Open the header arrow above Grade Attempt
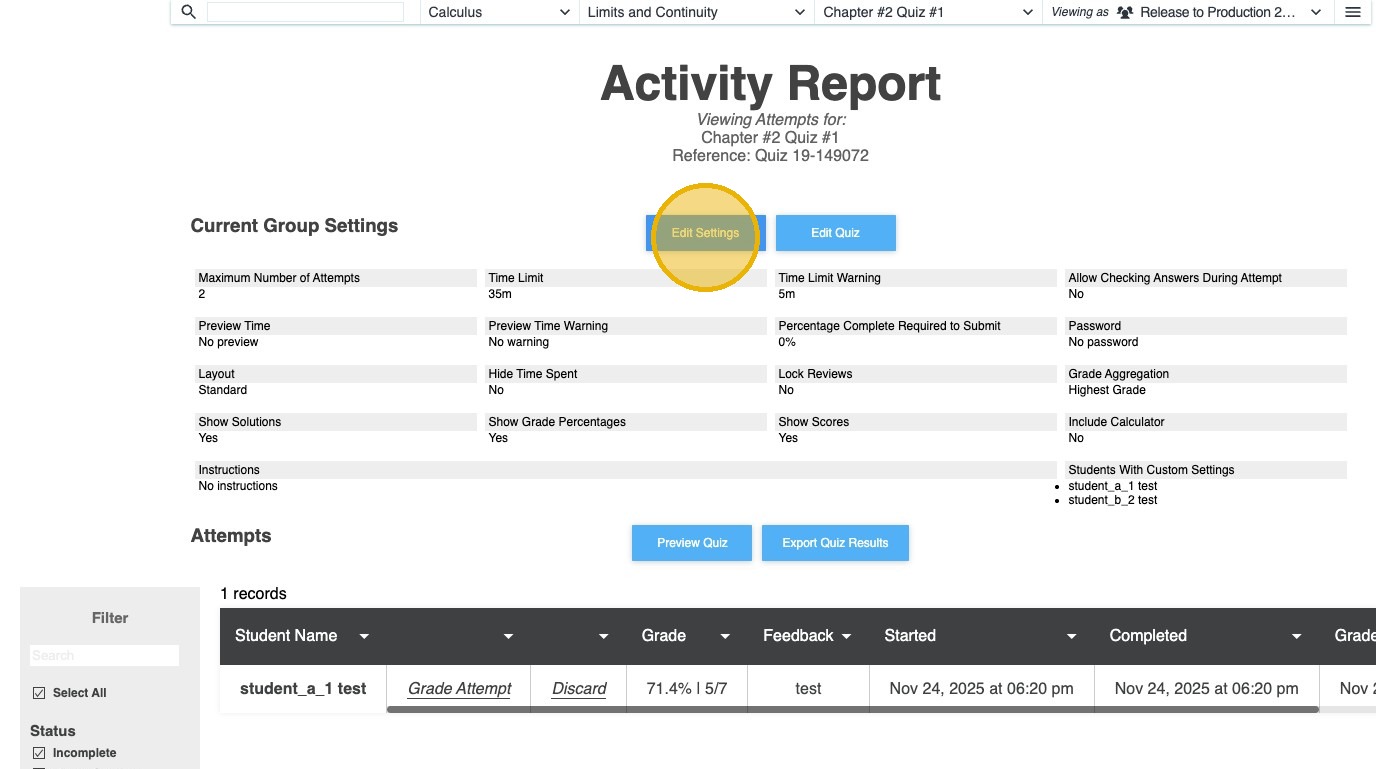1376x769 pixels. (x=508, y=636)
